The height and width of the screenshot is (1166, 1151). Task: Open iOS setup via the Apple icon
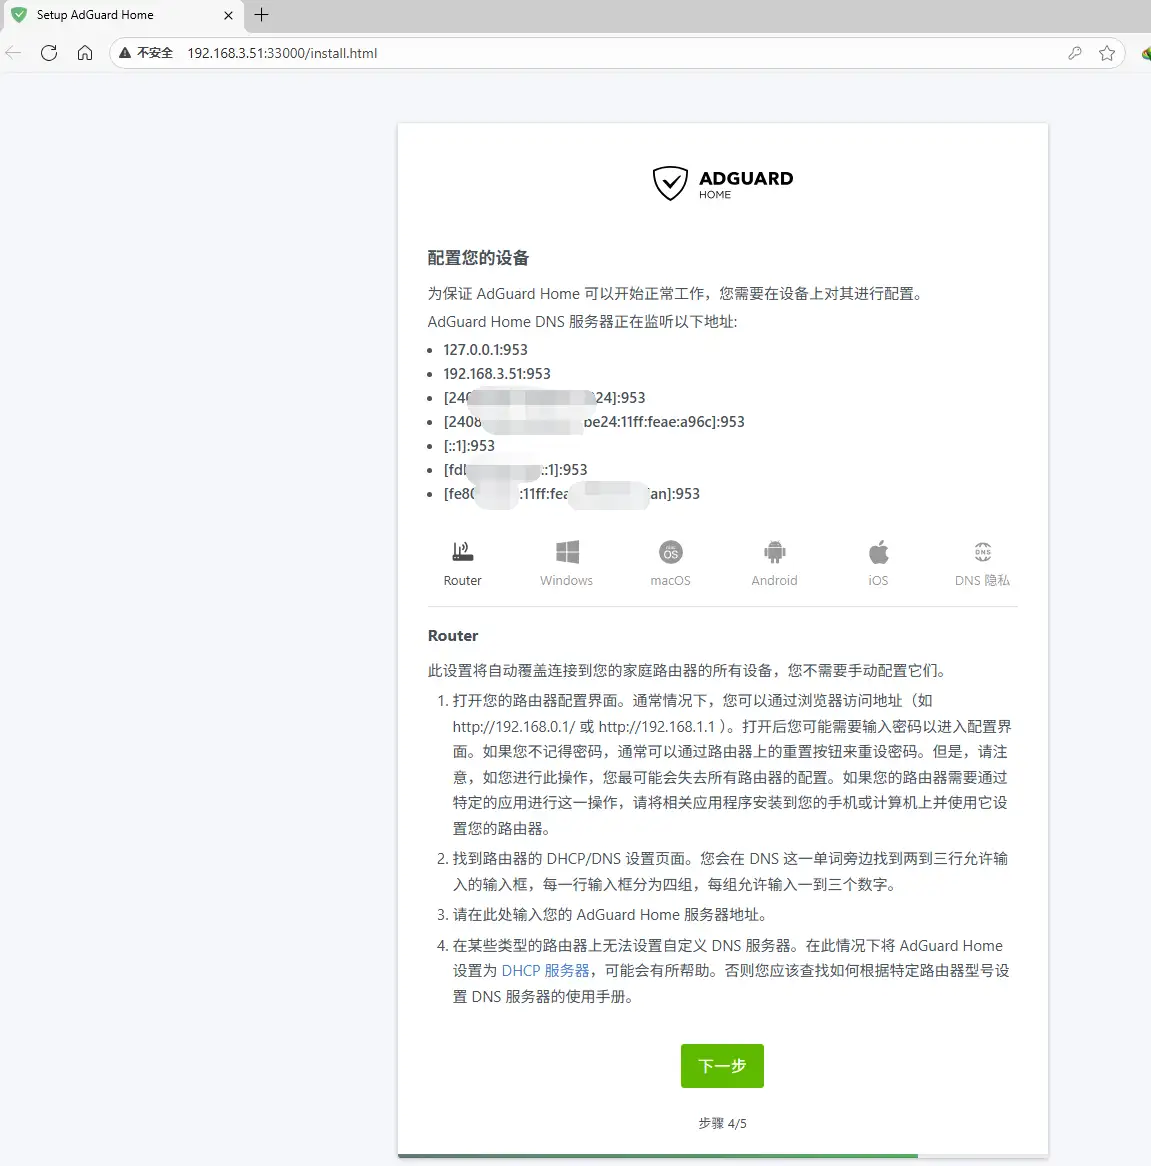(x=878, y=552)
